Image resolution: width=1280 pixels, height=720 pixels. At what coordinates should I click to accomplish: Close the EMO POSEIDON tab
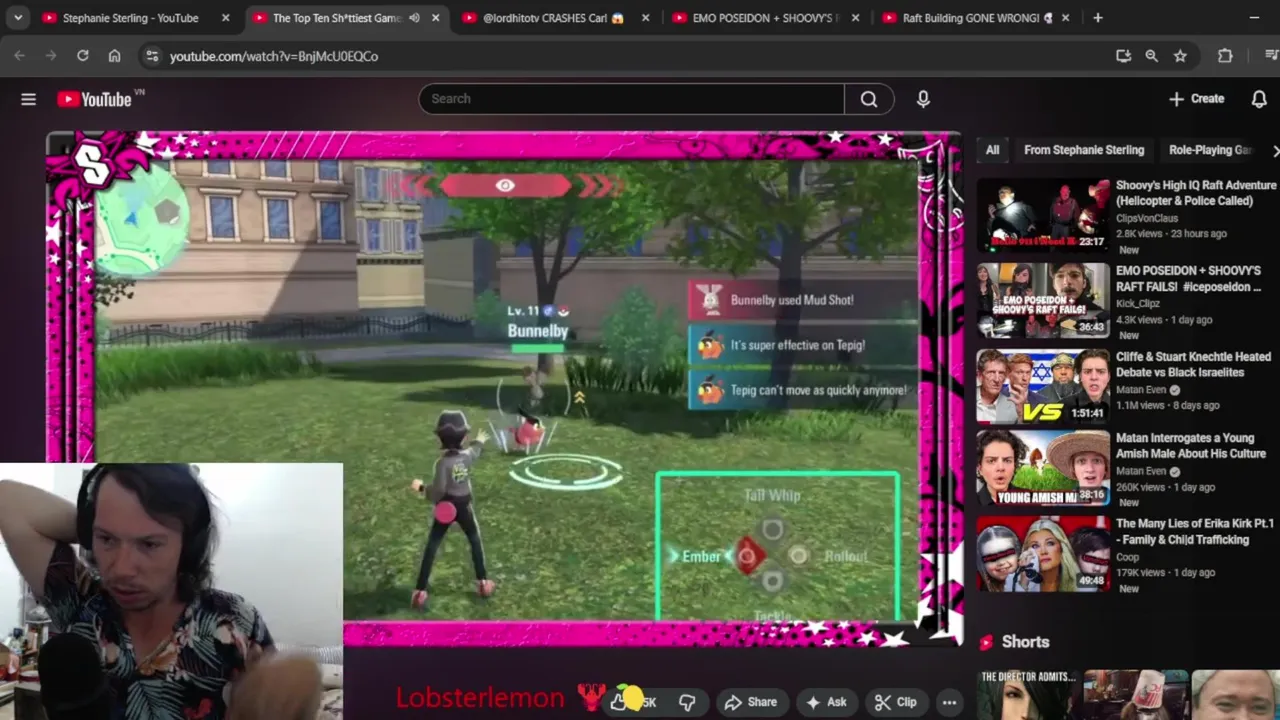(855, 18)
